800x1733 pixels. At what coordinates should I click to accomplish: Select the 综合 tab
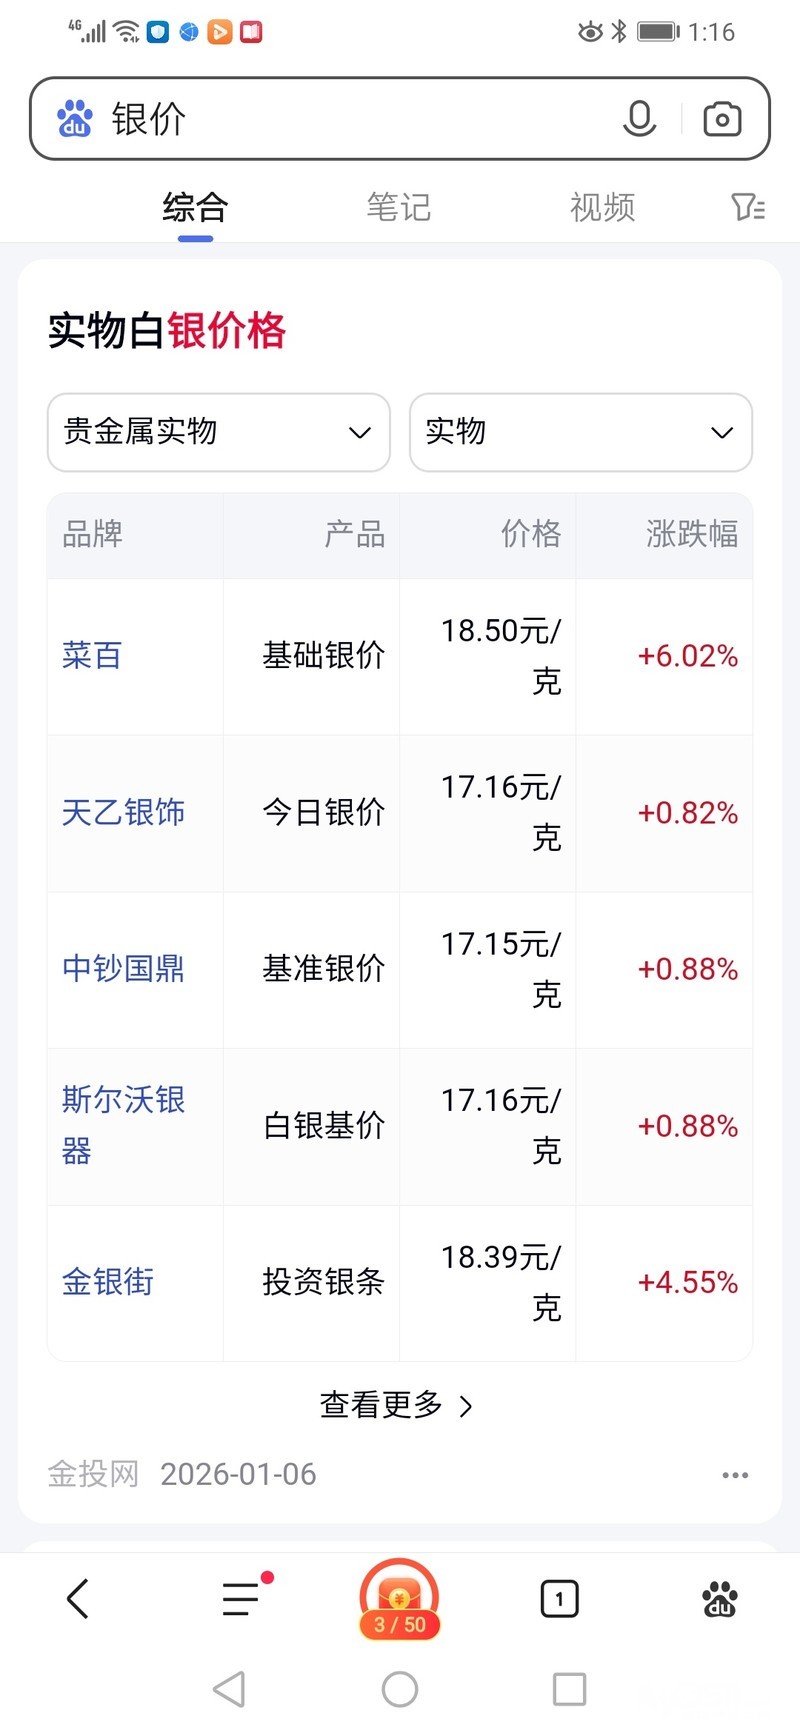click(x=196, y=207)
